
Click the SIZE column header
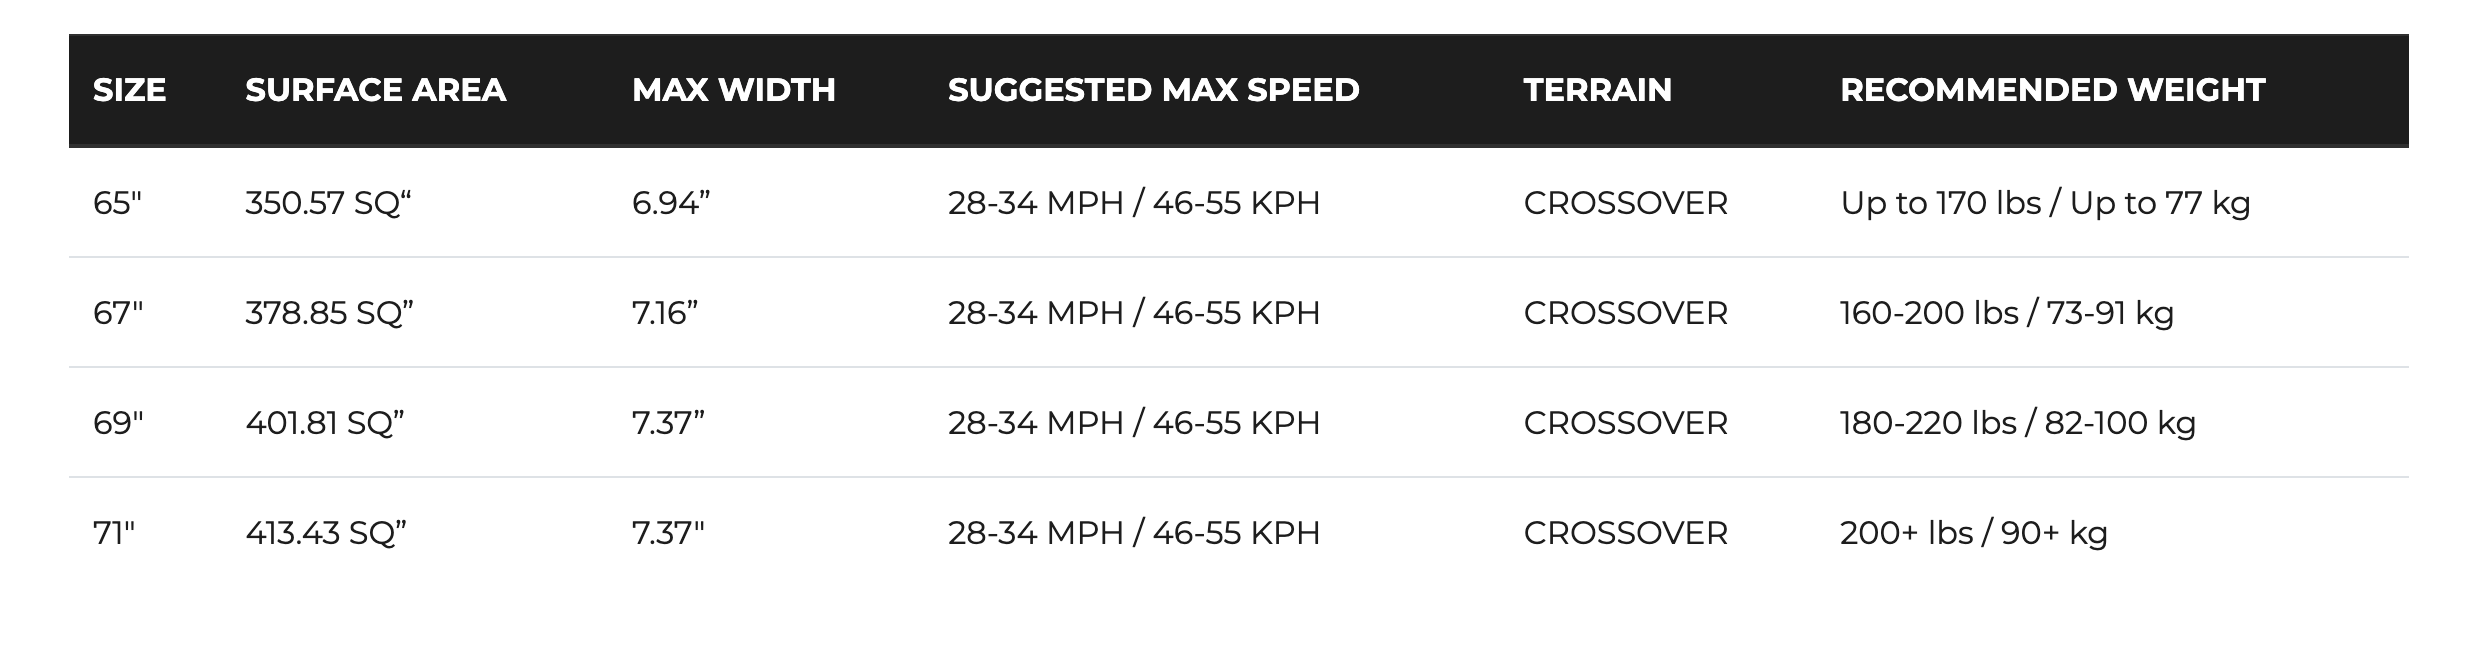[129, 90]
